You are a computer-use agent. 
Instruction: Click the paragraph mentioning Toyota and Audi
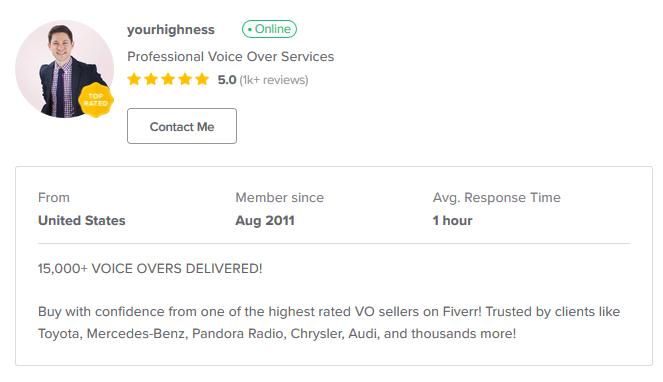[329, 322]
